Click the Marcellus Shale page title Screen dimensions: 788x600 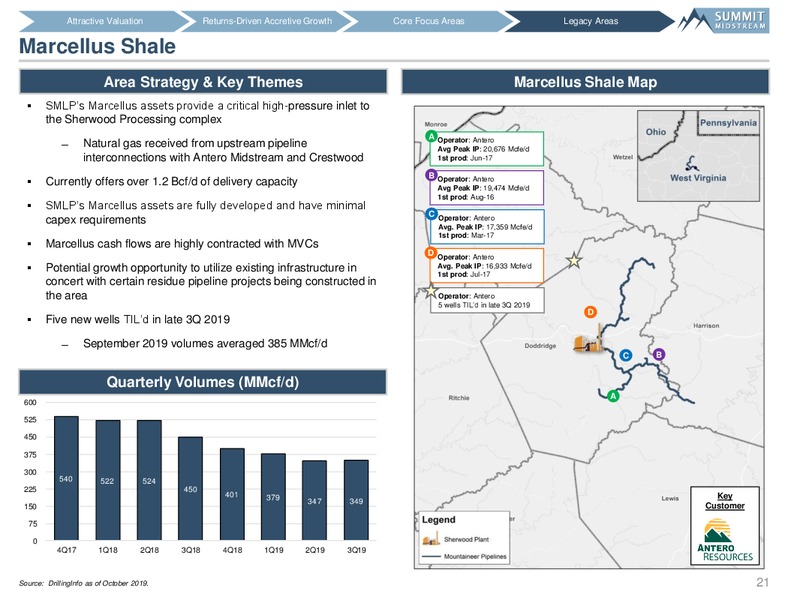pyautogui.click(x=97, y=46)
